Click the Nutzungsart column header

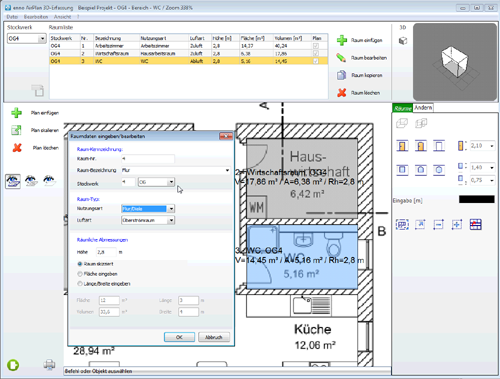tap(164, 38)
